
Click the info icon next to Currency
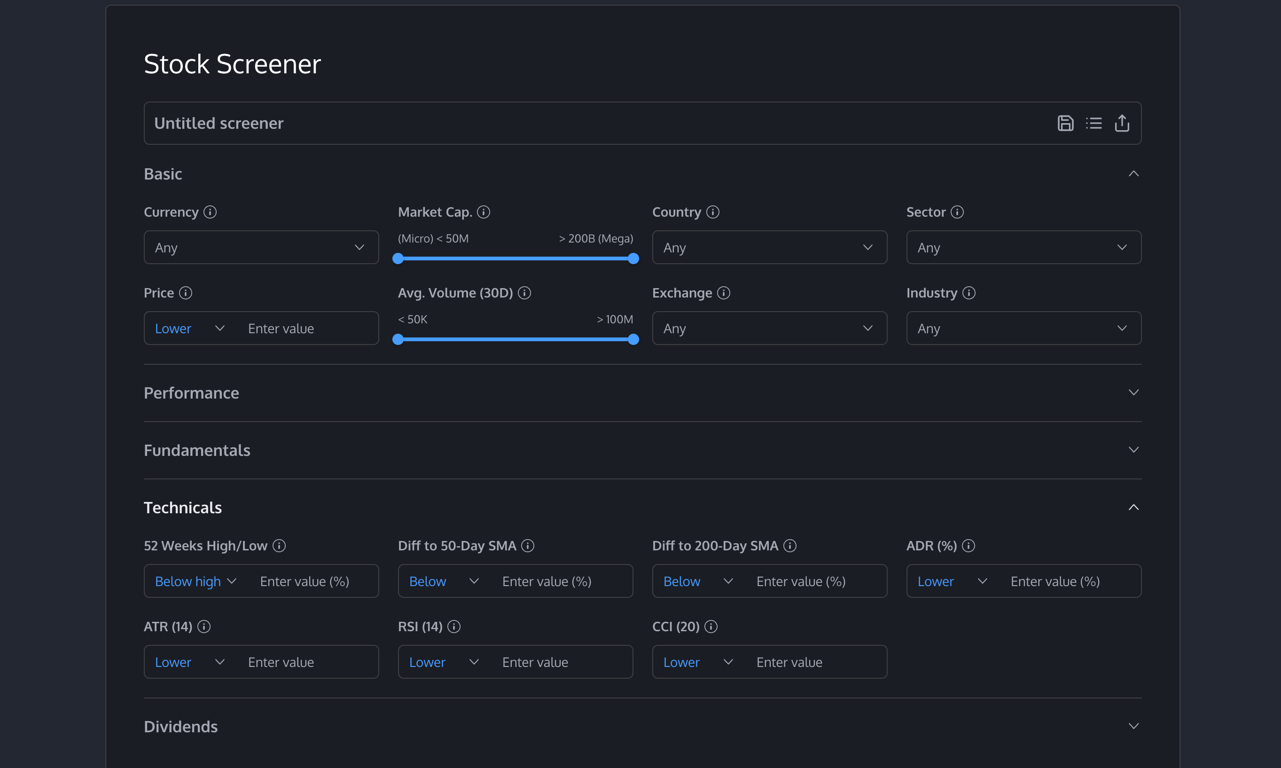click(210, 212)
